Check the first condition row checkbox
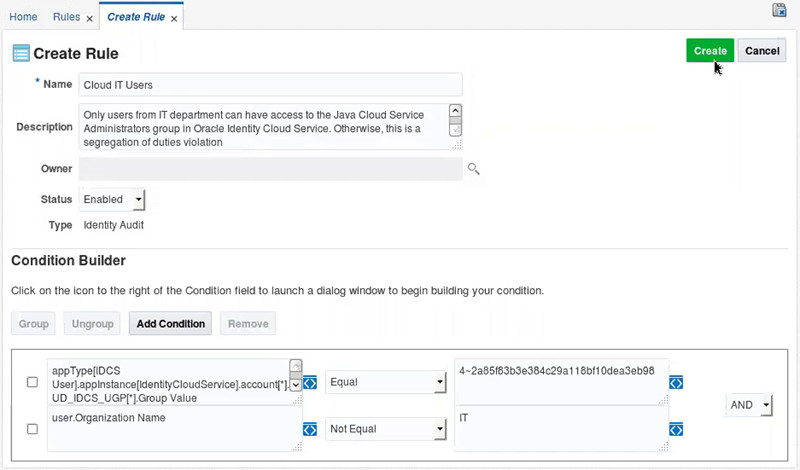 click(x=32, y=382)
